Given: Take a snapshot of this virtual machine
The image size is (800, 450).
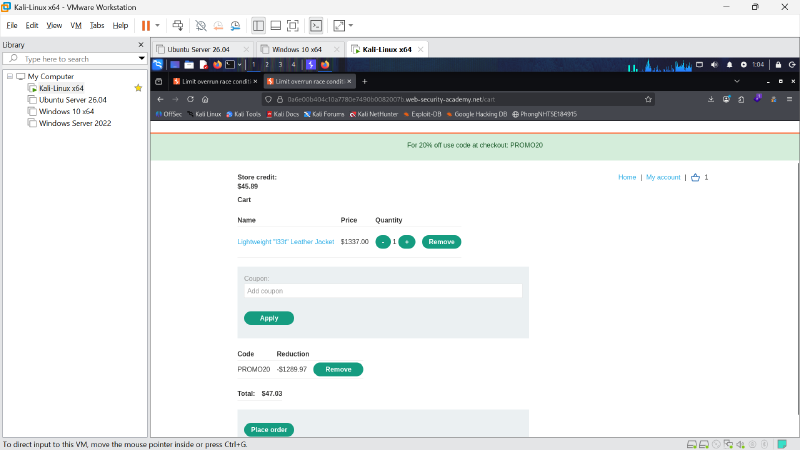Looking at the screenshot, I should coord(201,26).
